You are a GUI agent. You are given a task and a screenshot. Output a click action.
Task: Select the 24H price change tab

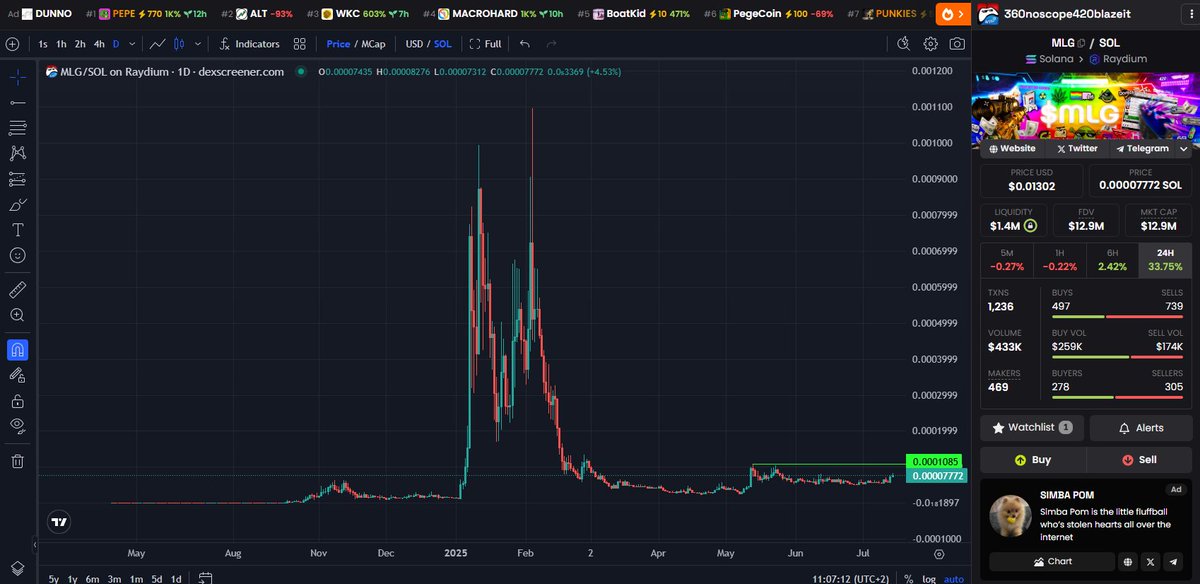pos(1166,260)
